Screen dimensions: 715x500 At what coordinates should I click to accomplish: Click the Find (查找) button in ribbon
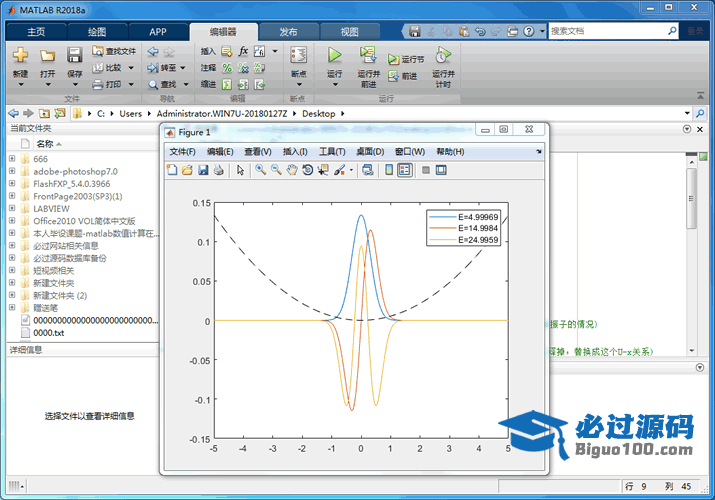coord(162,84)
